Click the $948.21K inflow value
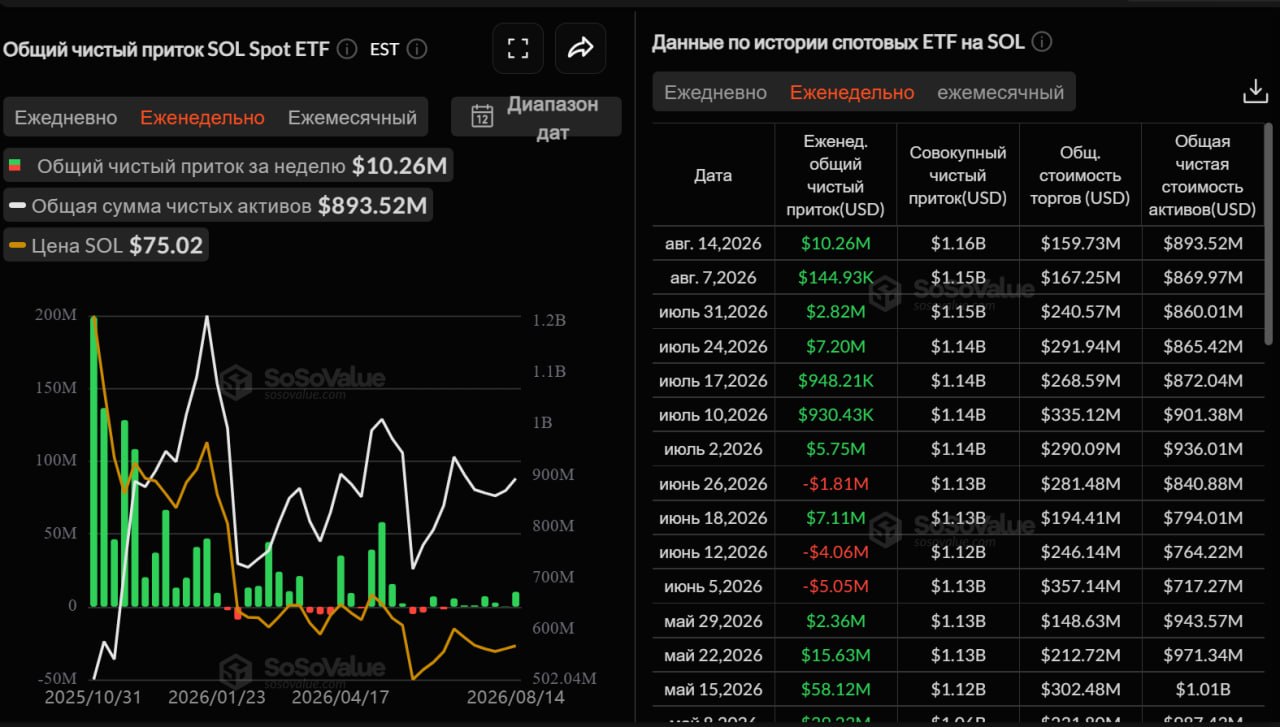Viewport: 1280px width, 727px height. point(835,380)
